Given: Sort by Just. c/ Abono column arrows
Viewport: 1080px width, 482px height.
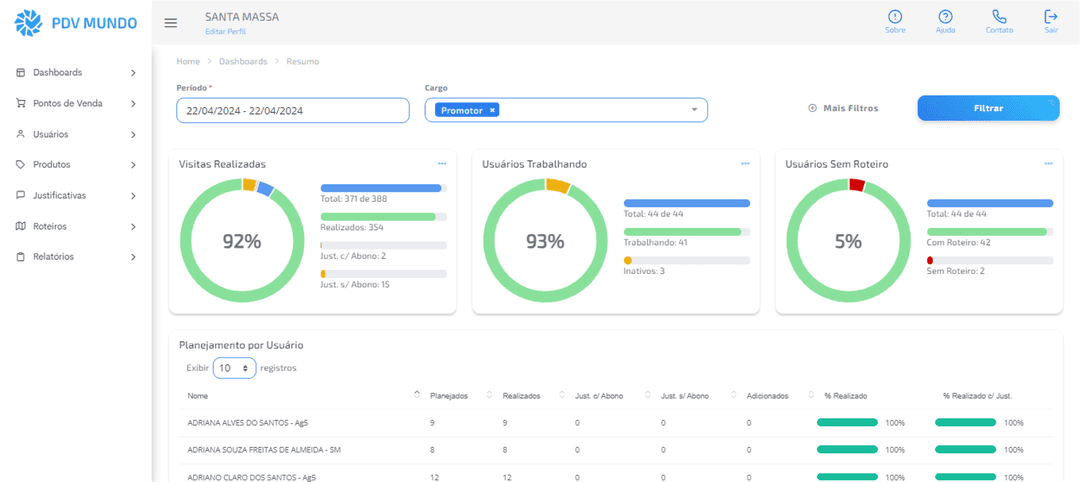Looking at the screenshot, I should click(648, 395).
